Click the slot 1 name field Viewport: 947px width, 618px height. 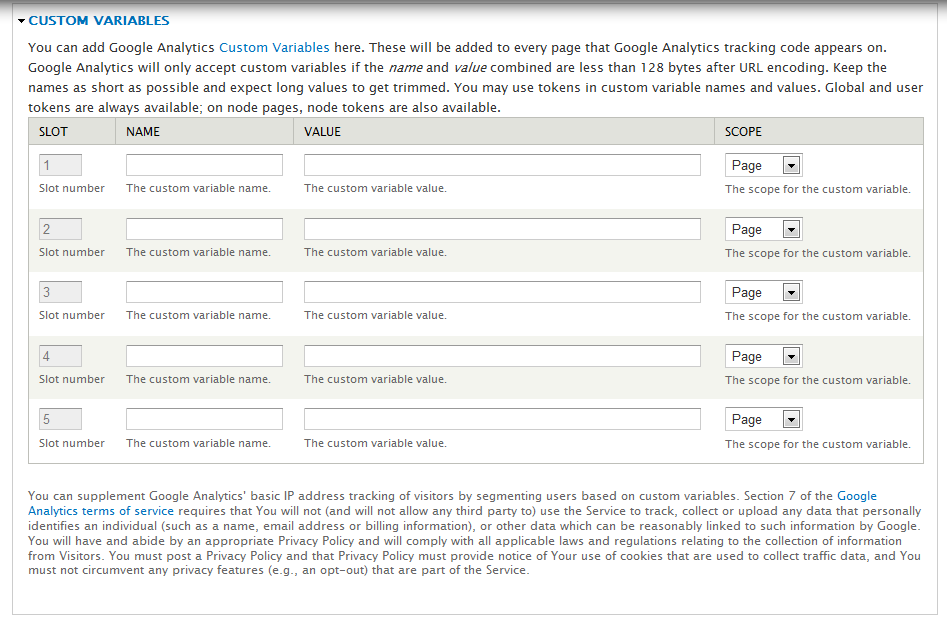(204, 165)
